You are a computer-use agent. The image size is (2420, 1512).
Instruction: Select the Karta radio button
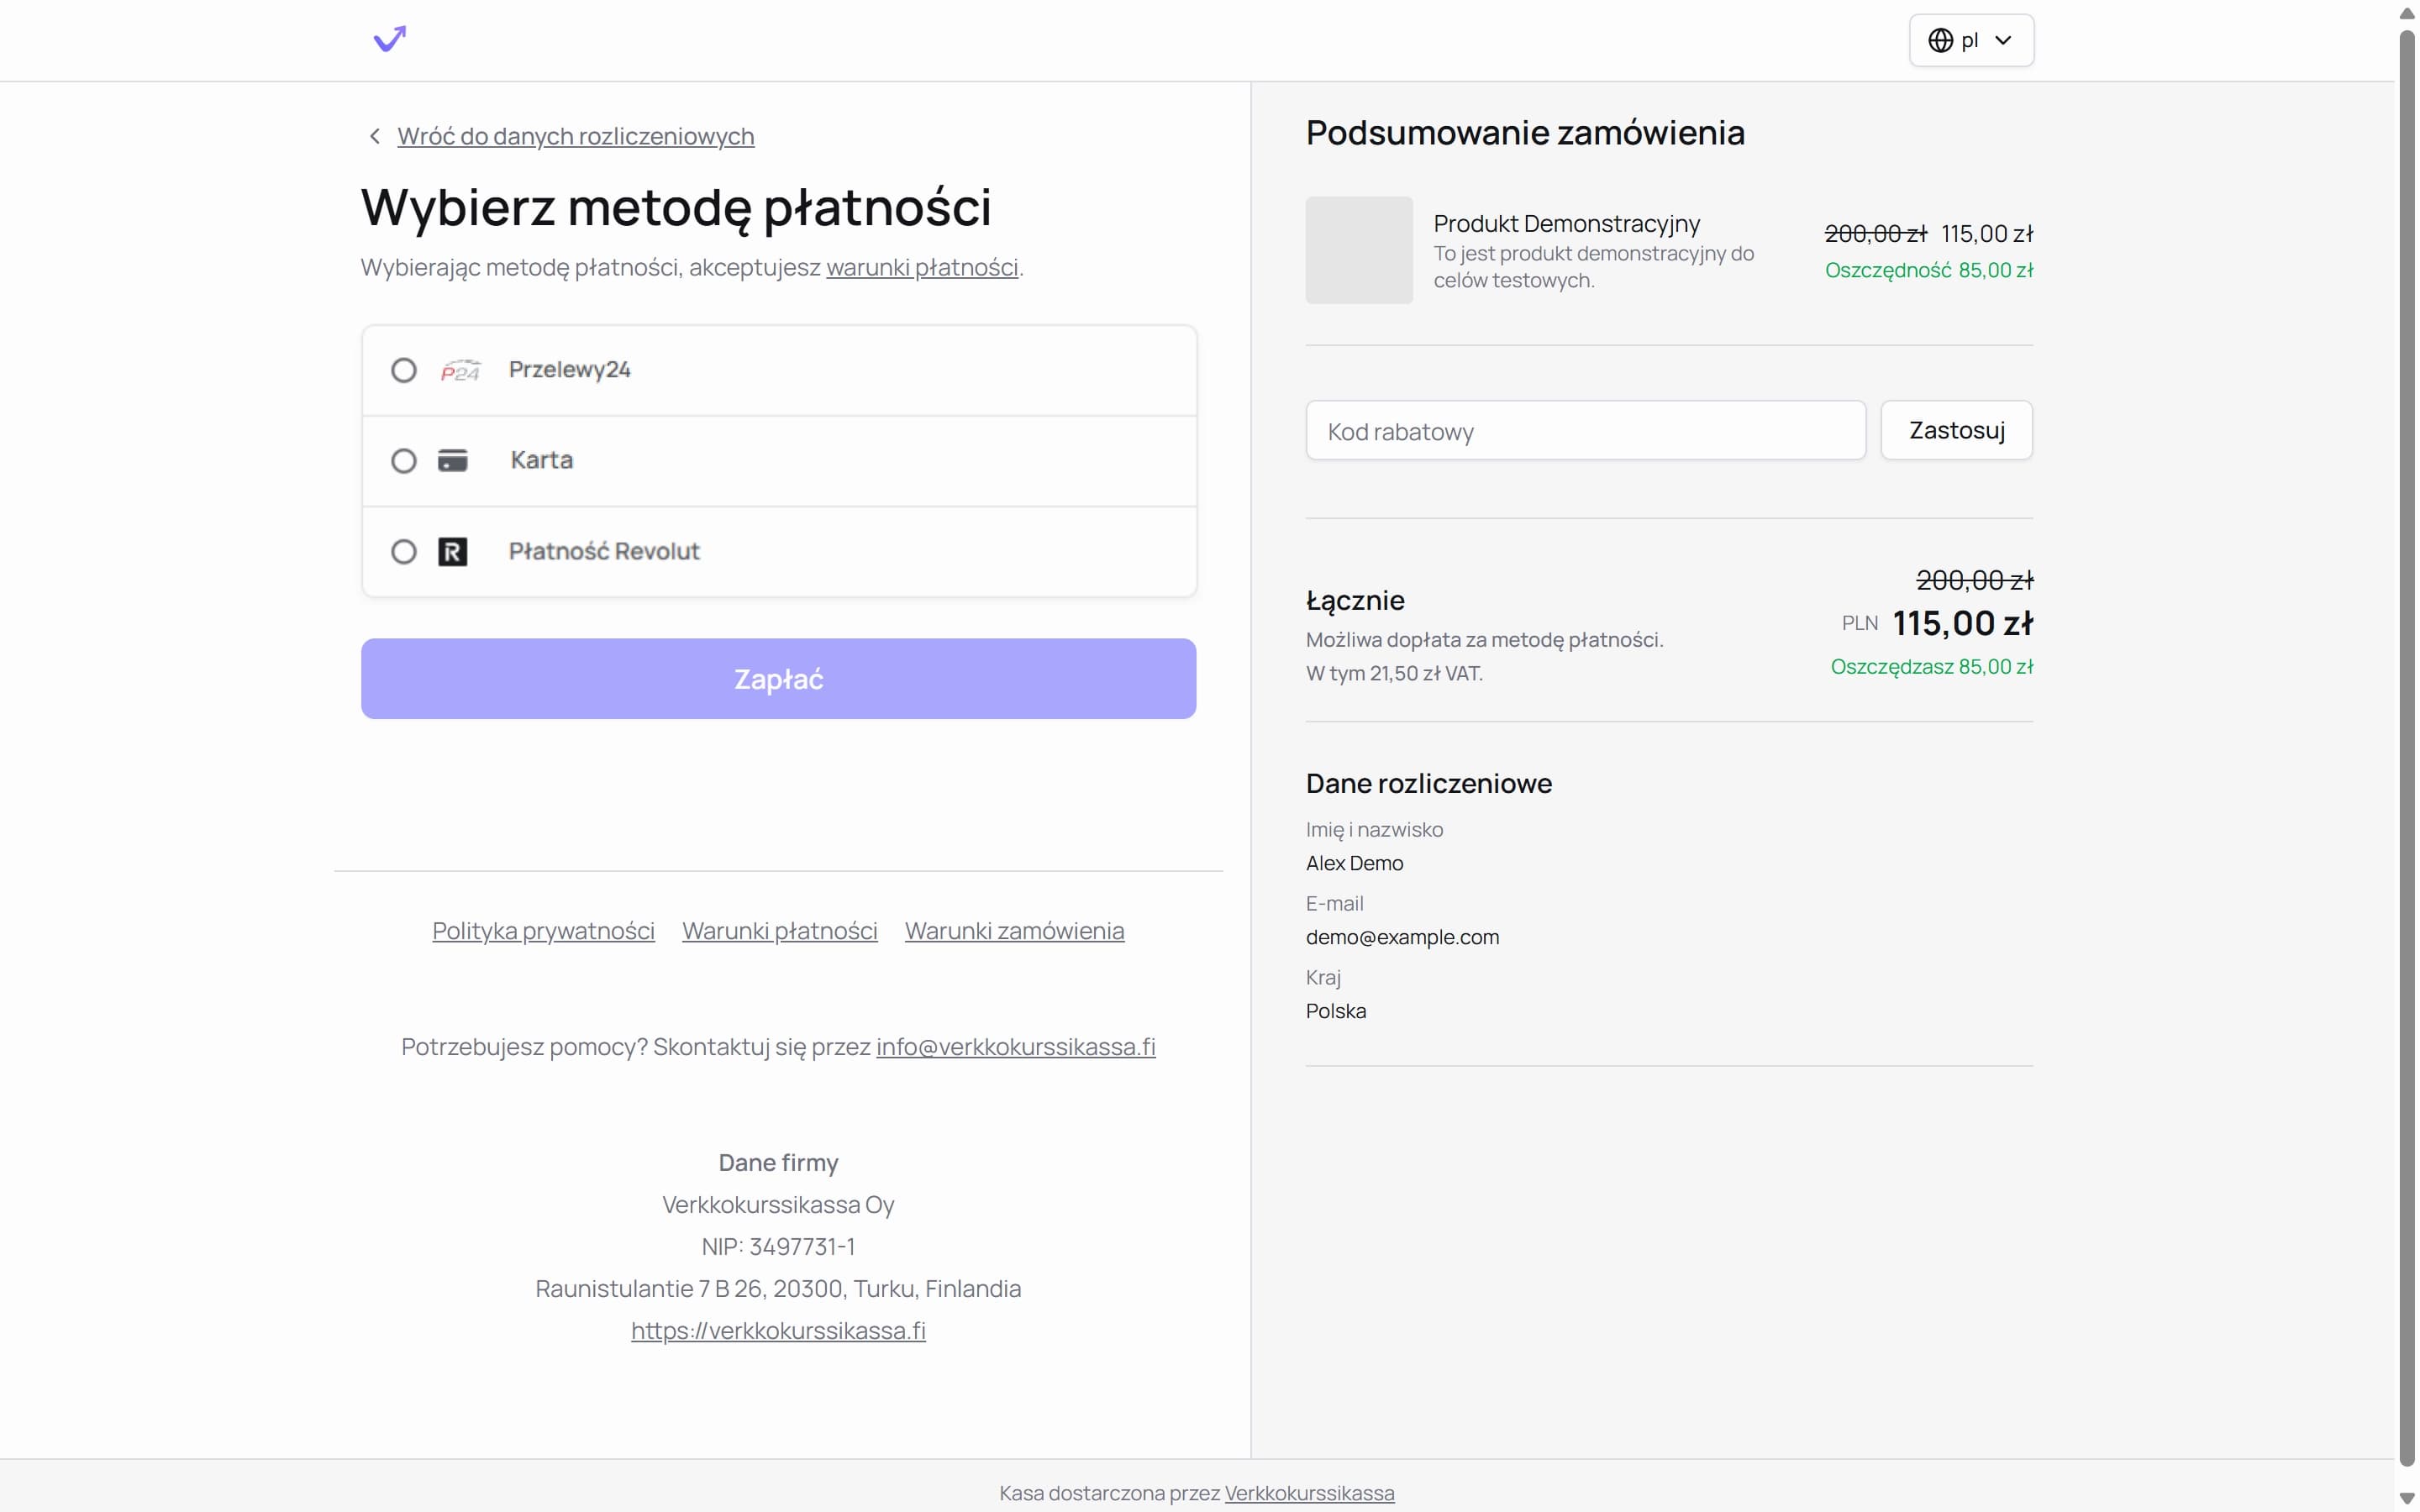(x=404, y=461)
